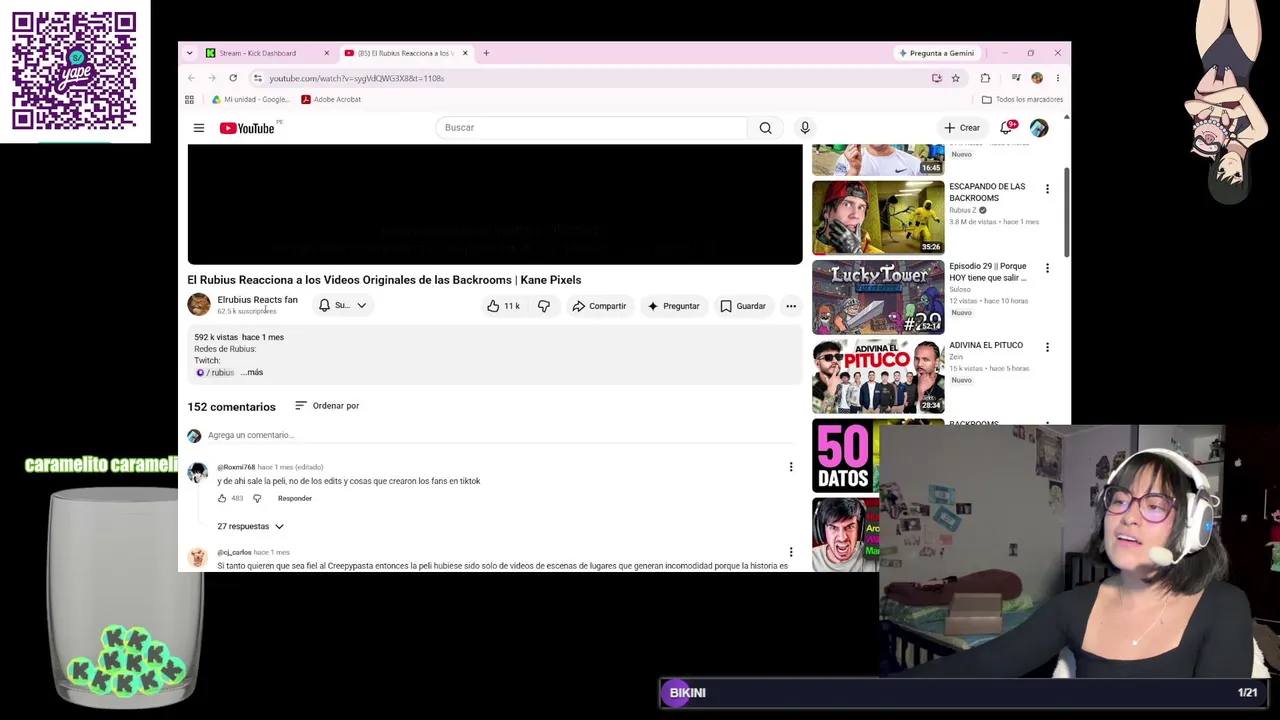Click the Compartir share button
This screenshot has width=1280, height=720.
pyautogui.click(x=599, y=306)
